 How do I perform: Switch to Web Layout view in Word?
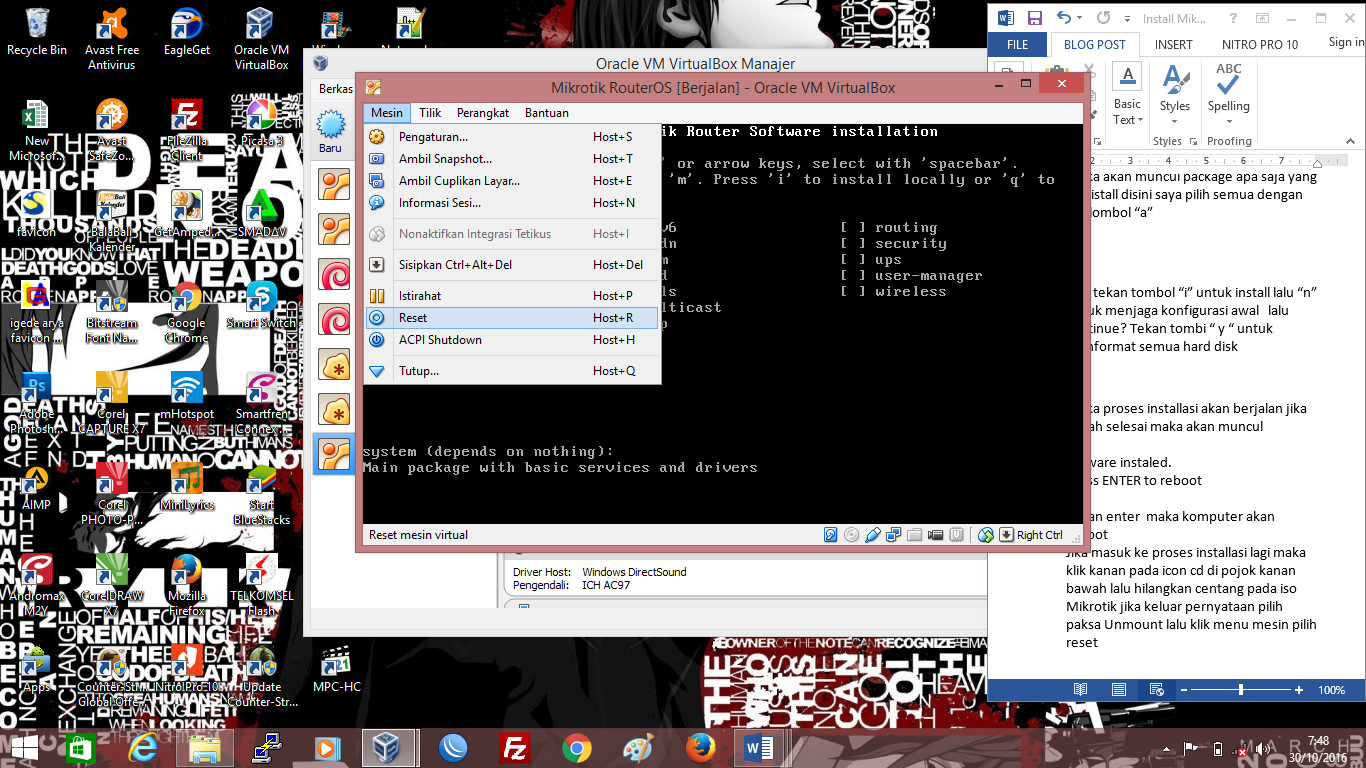(x=1157, y=690)
